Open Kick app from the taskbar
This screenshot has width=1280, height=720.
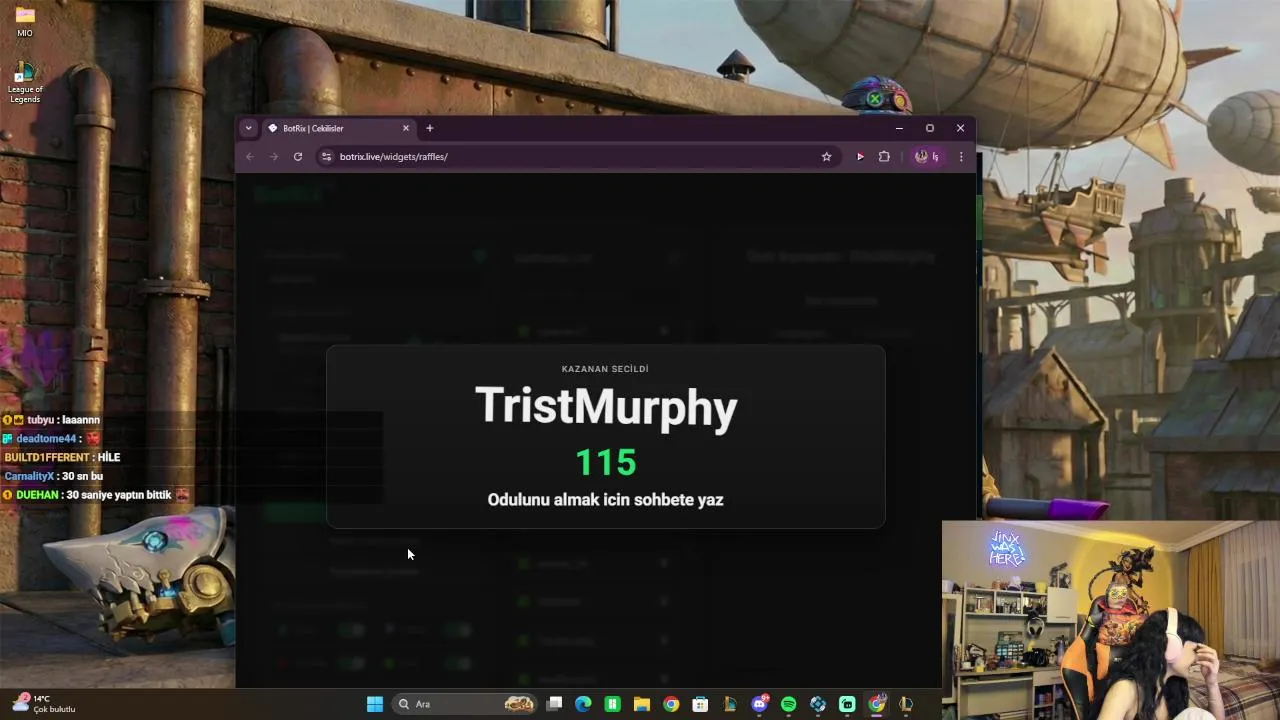(x=847, y=704)
